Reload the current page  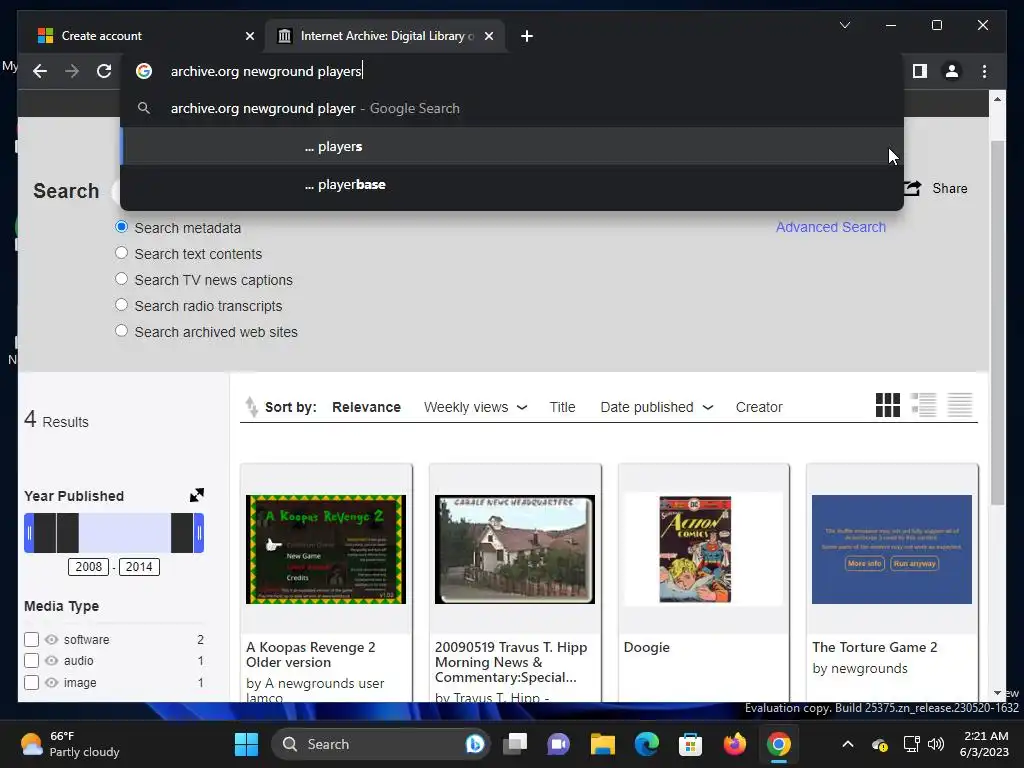[104, 71]
